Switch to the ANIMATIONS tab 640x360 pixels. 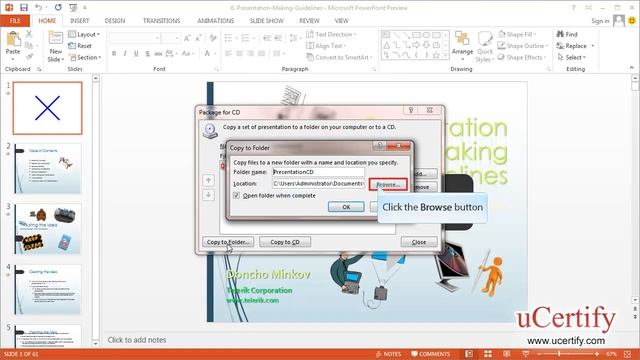[216, 20]
